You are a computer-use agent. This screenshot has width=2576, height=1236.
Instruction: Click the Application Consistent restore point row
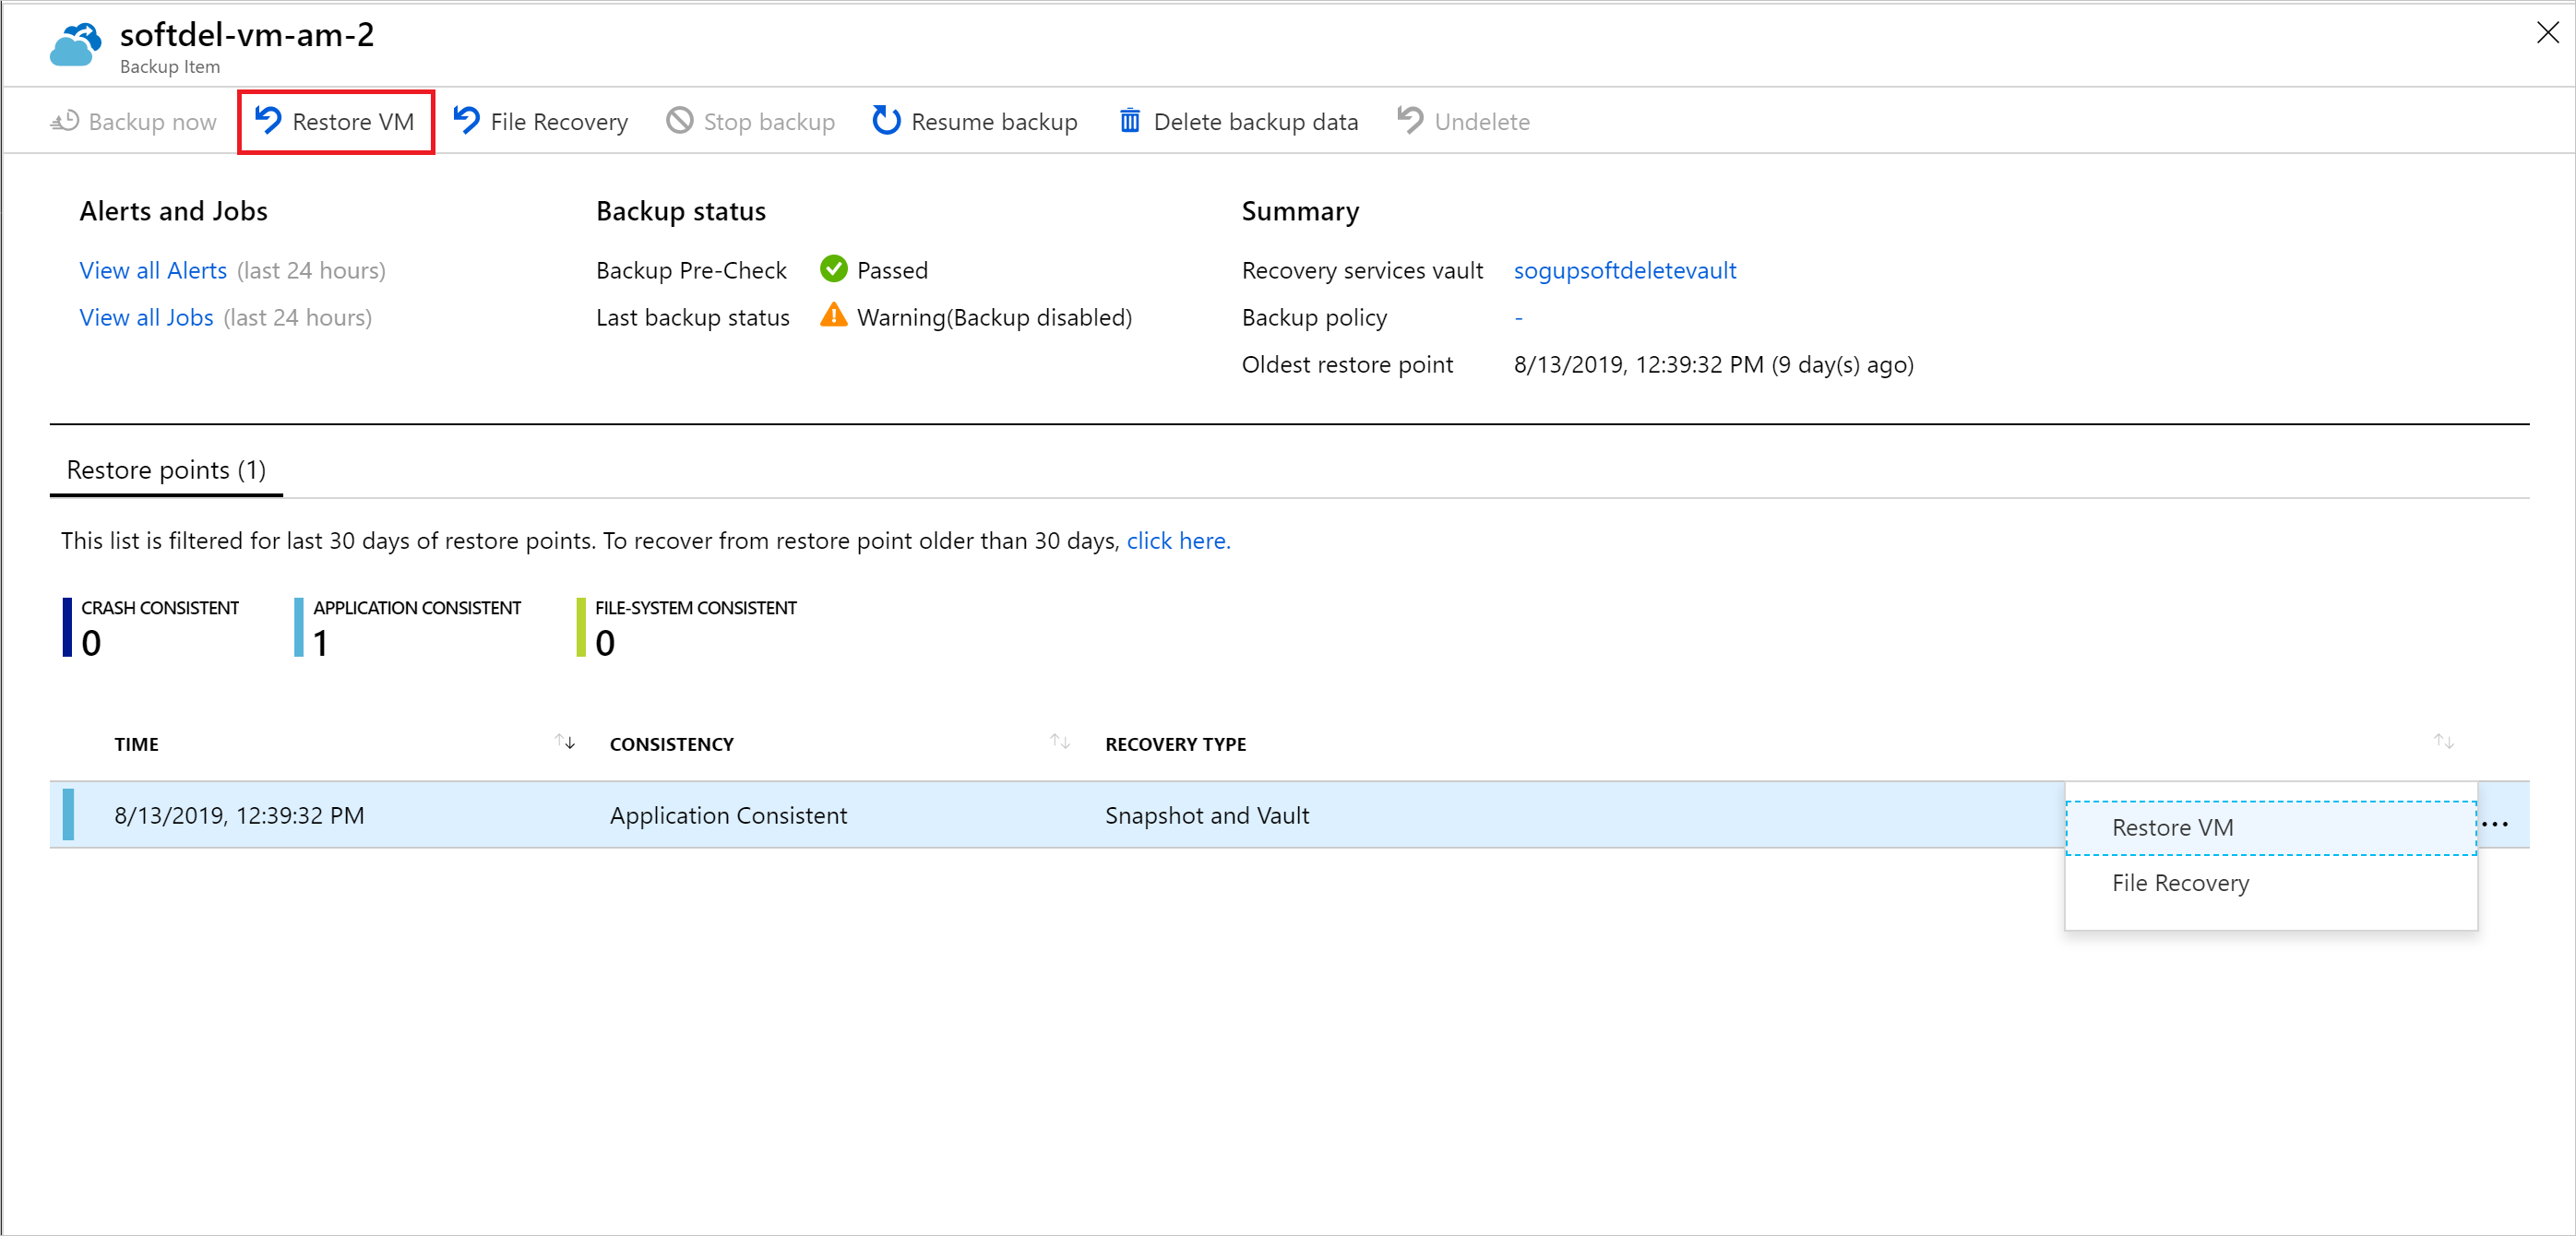1052,814
